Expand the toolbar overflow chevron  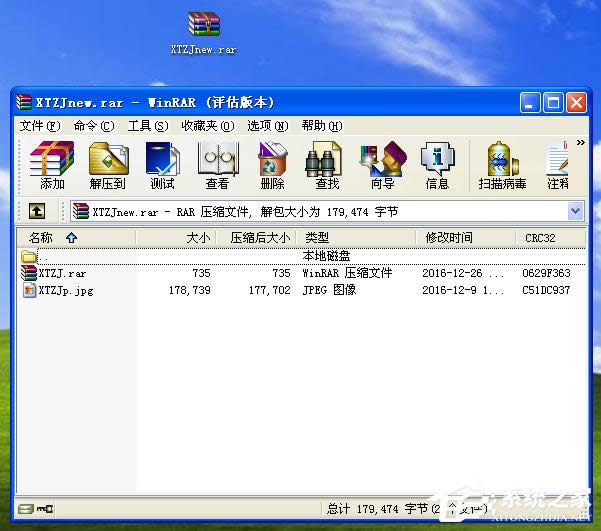(581, 144)
